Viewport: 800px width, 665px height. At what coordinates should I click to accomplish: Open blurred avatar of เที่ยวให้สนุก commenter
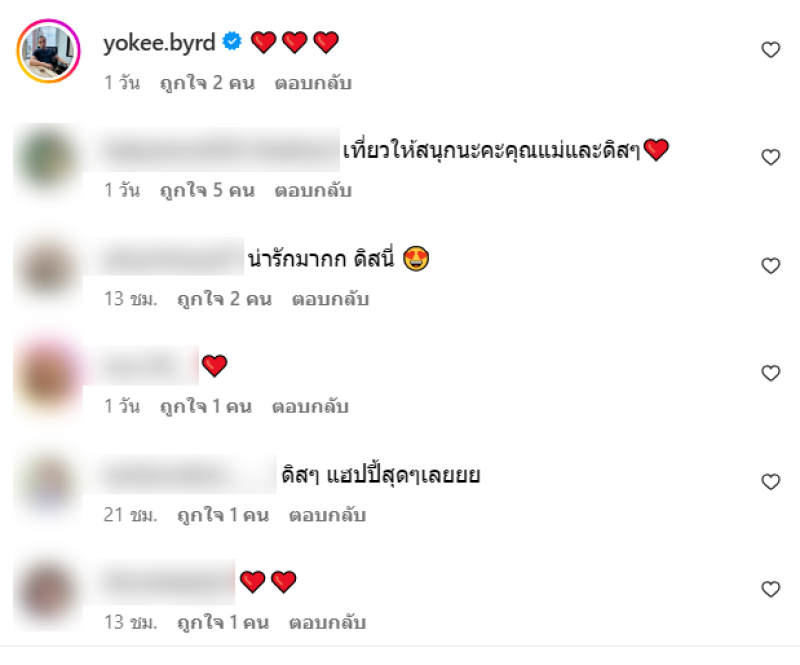(x=47, y=159)
